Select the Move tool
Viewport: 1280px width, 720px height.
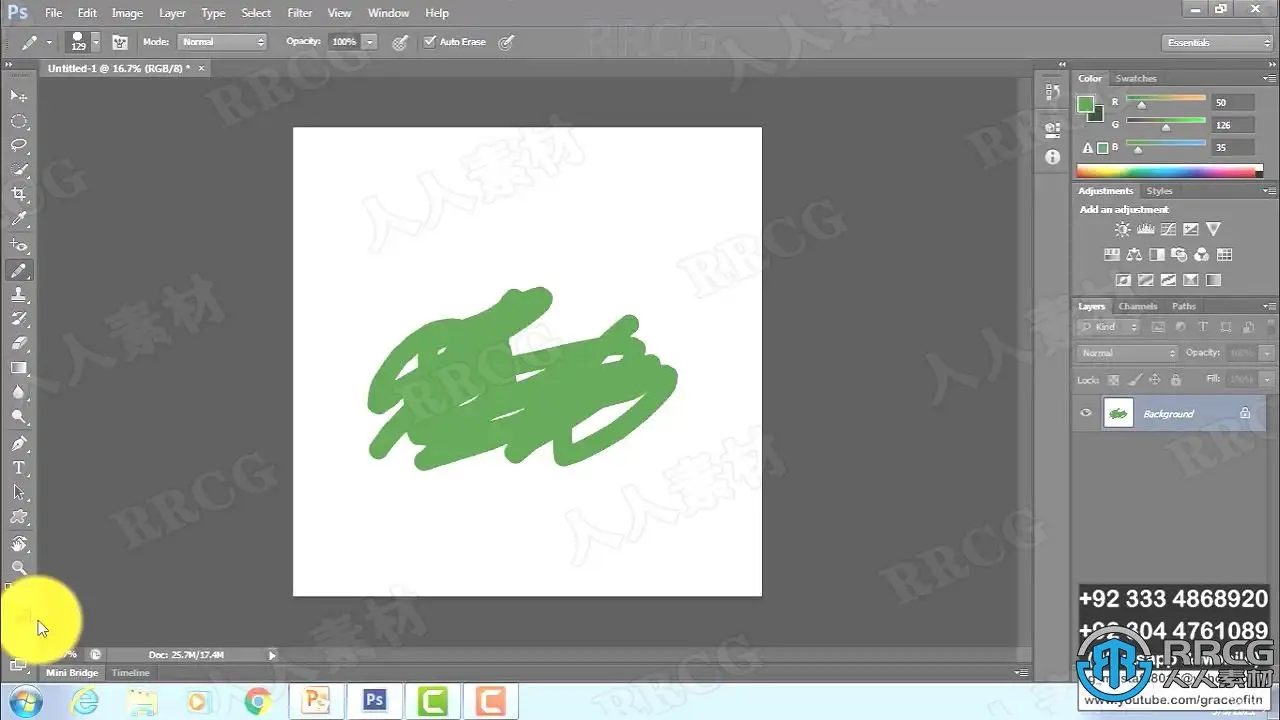point(19,95)
